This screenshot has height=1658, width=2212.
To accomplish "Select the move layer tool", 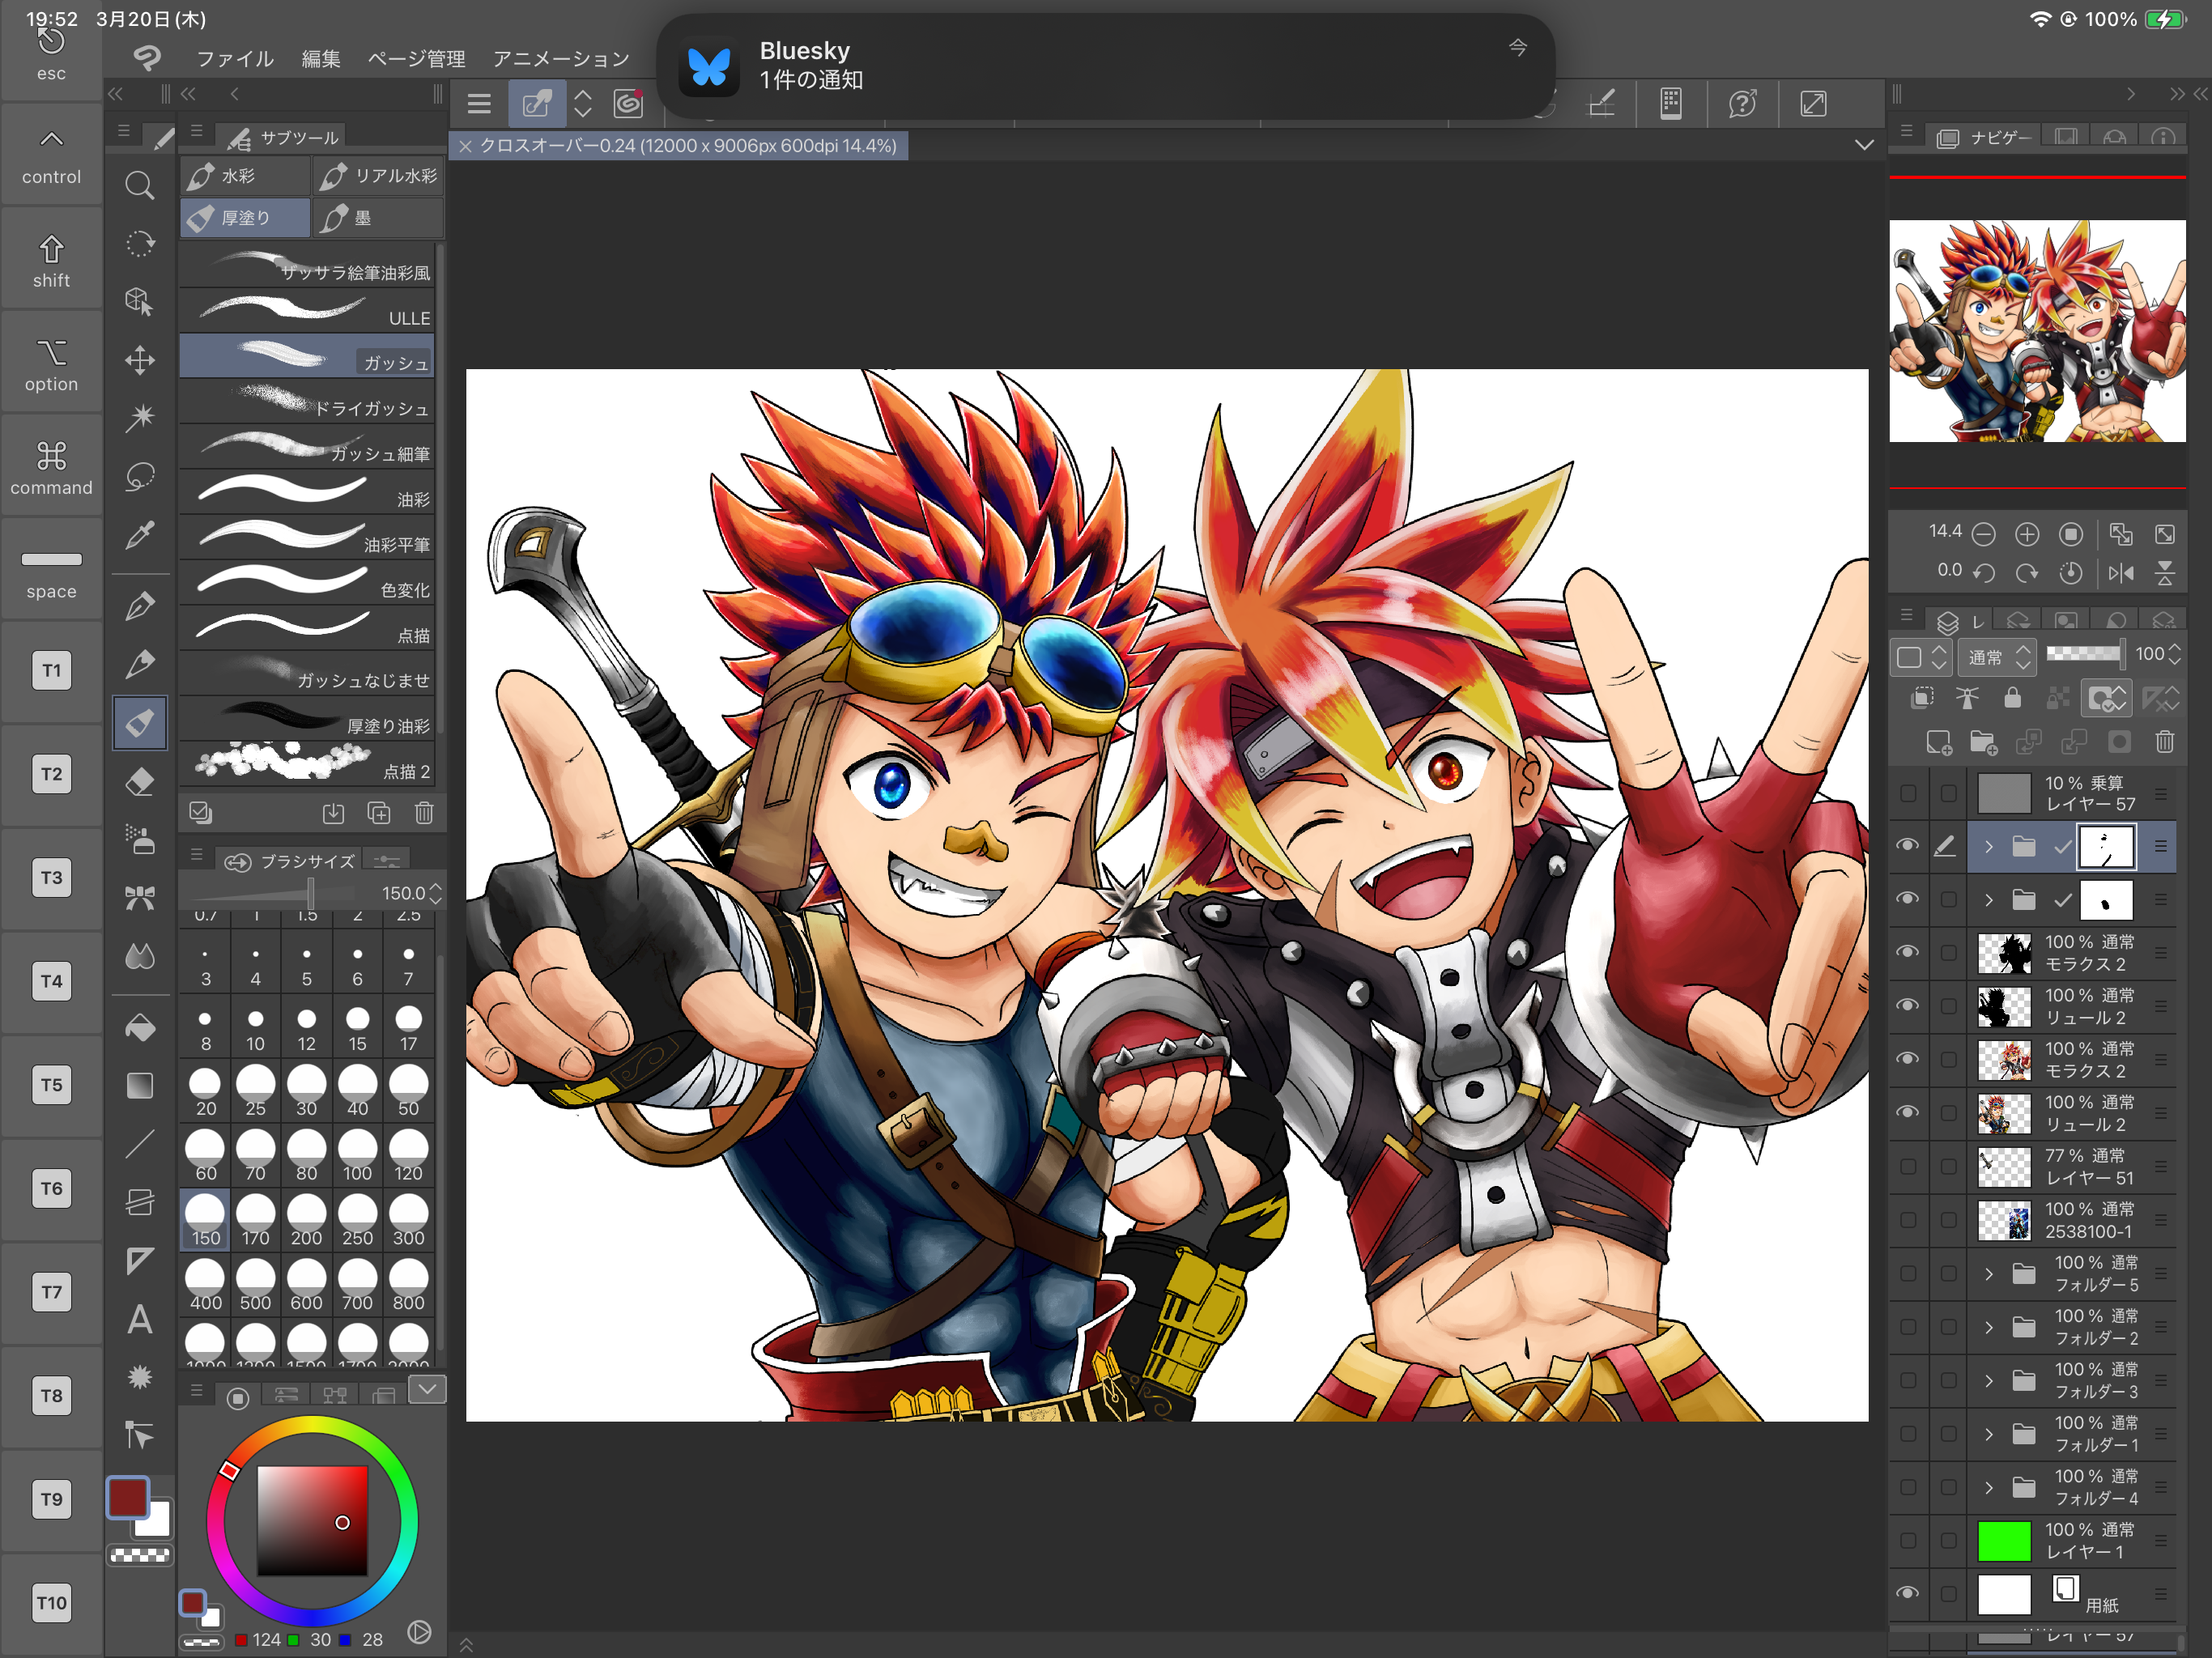I will [x=140, y=360].
